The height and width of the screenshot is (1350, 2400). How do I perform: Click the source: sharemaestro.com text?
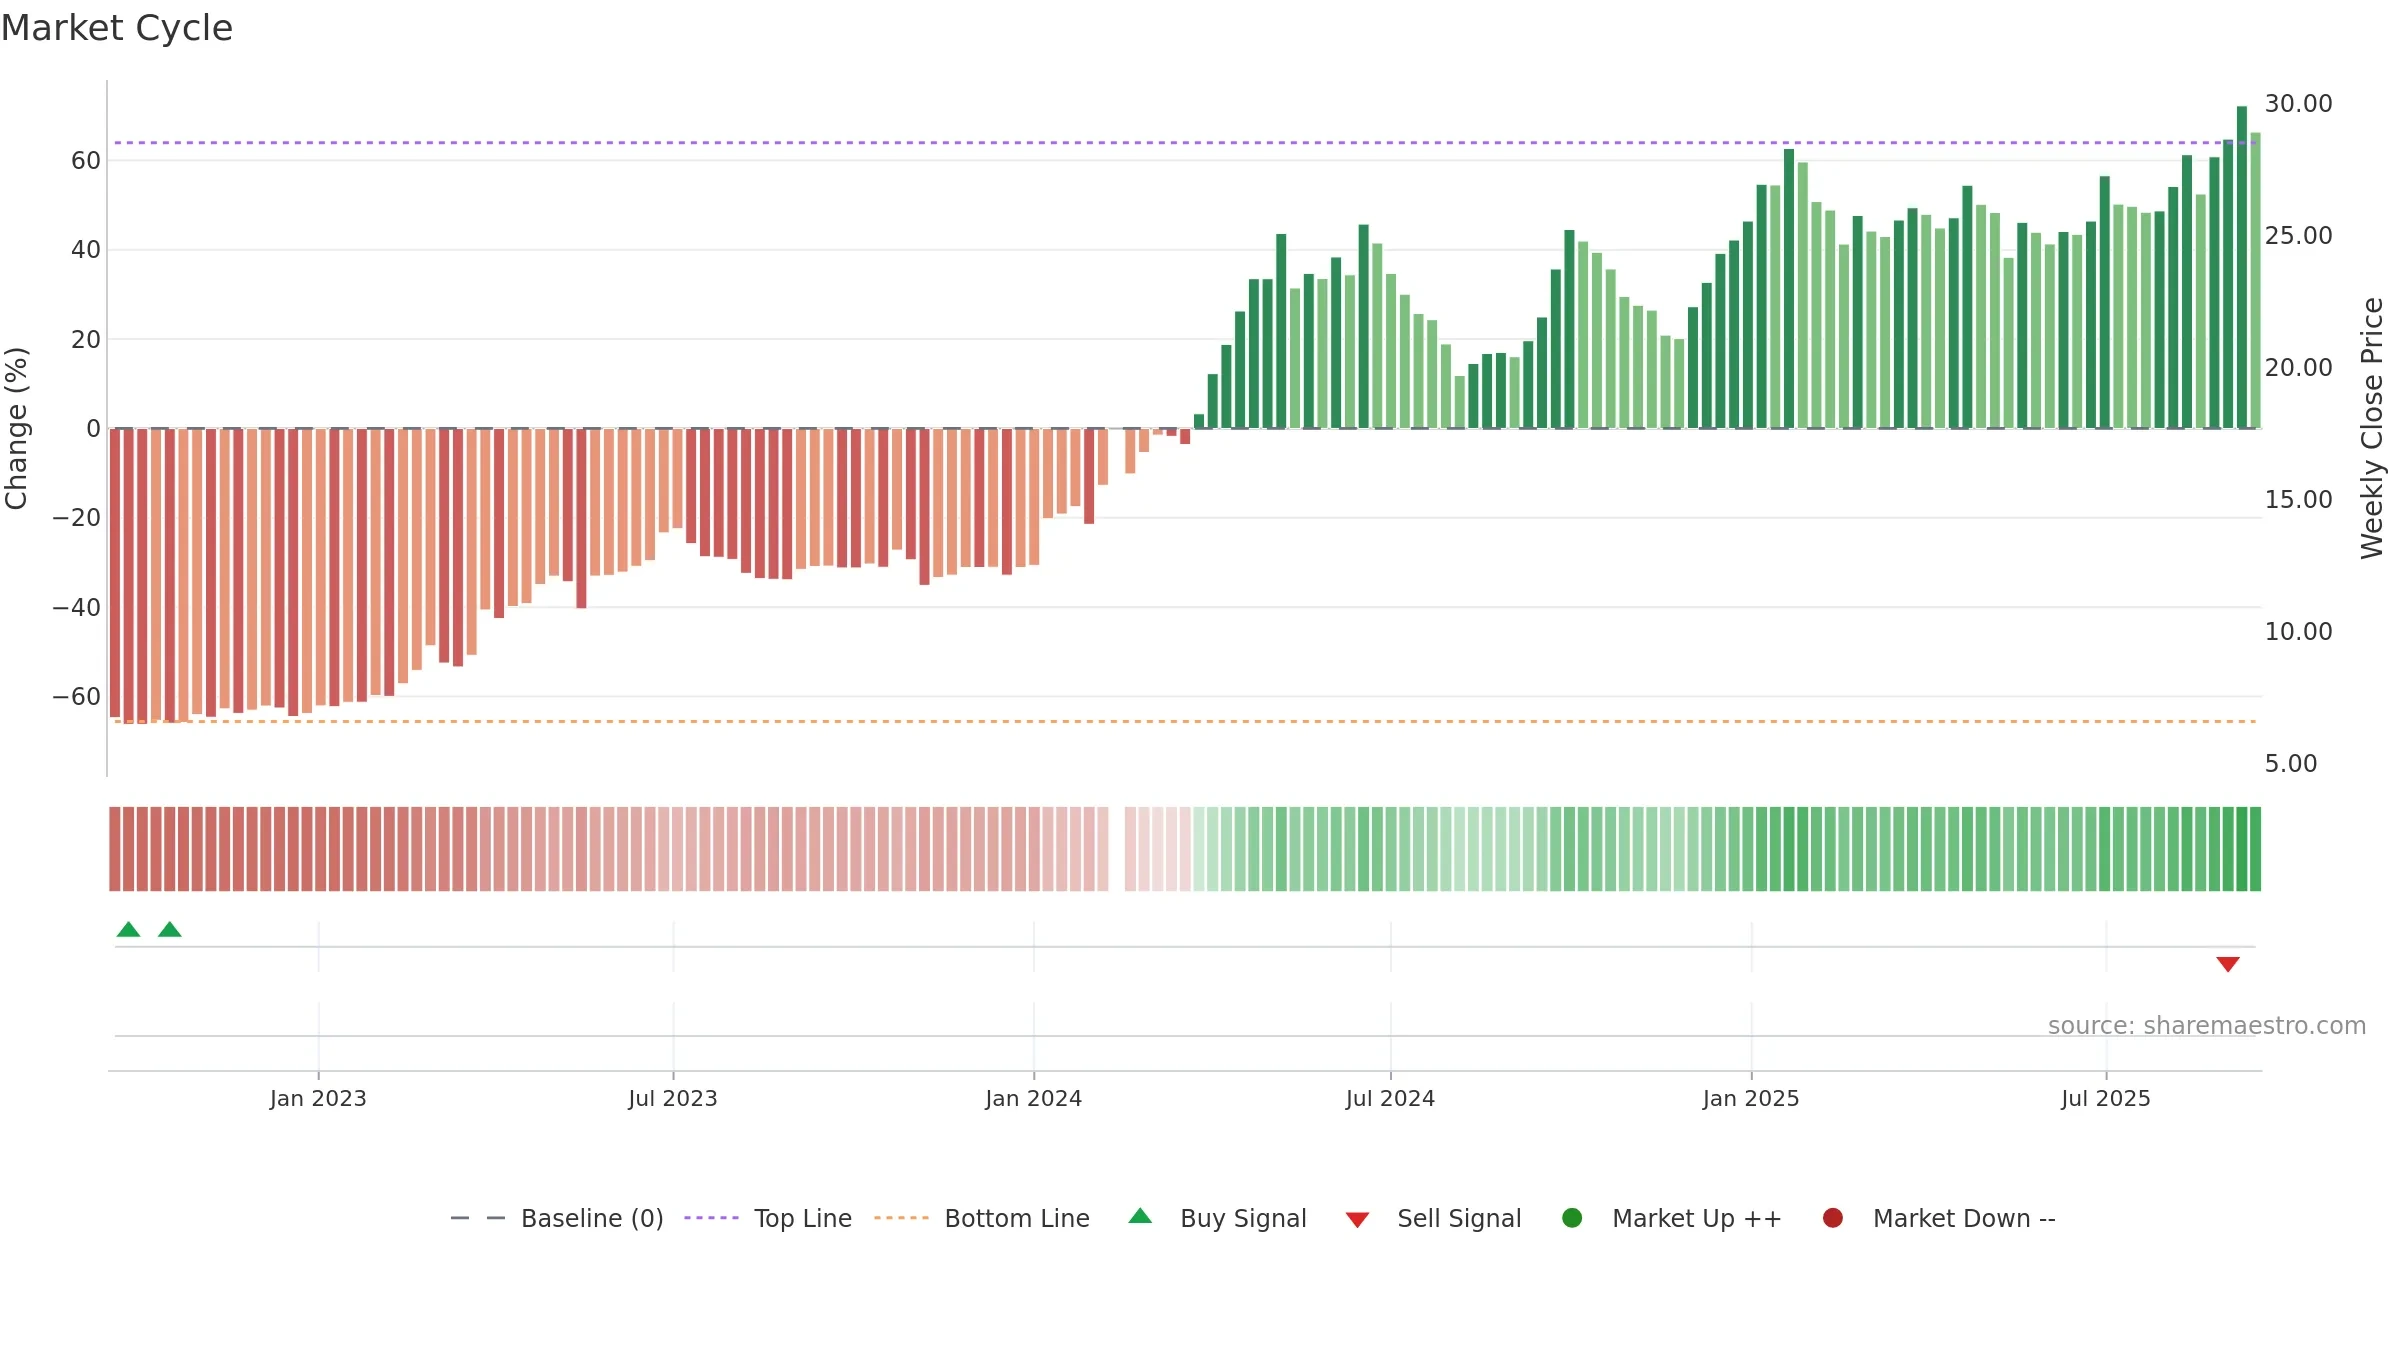tap(2207, 1026)
